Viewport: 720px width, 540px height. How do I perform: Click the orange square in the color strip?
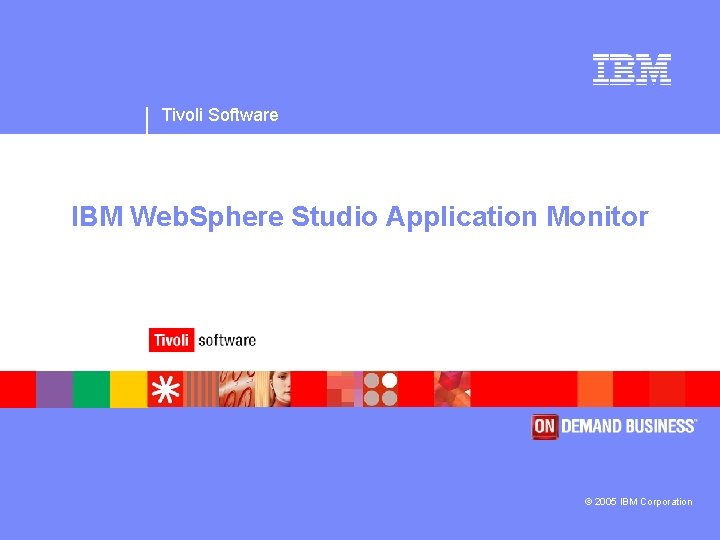click(x=595, y=389)
